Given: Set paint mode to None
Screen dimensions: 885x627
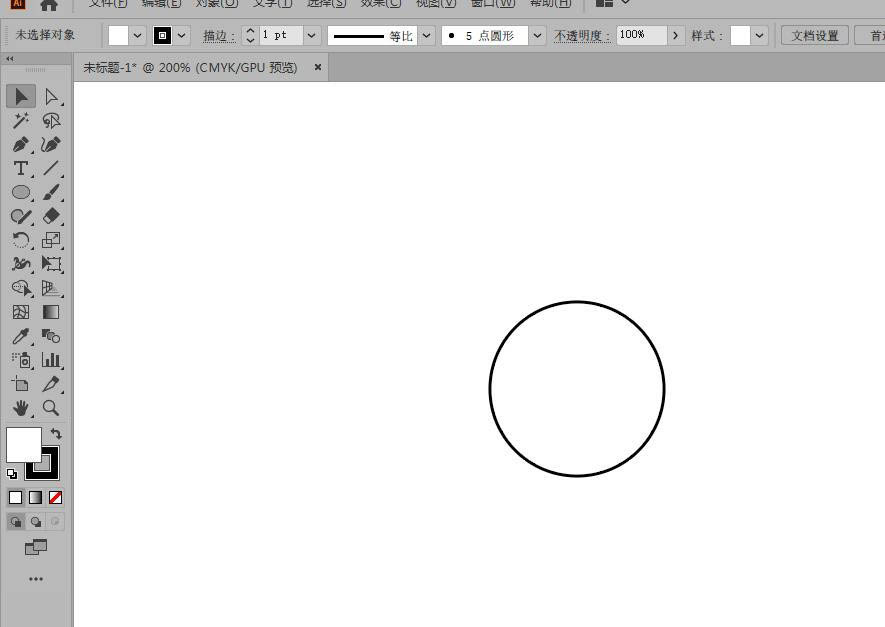Looking at the screenshot, I should pos(55,497).
